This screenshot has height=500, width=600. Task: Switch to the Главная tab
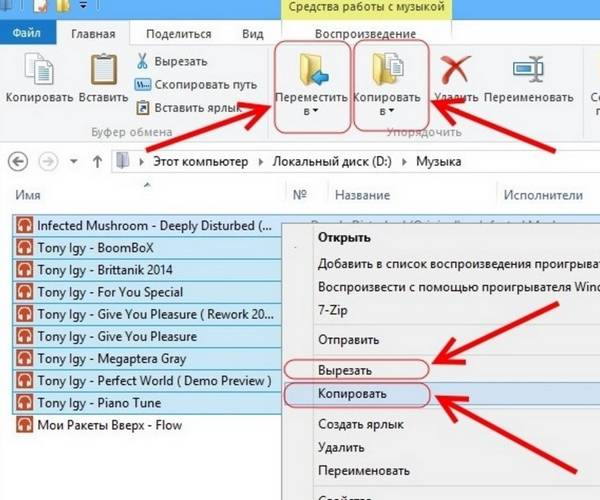[x=93, y=34]
